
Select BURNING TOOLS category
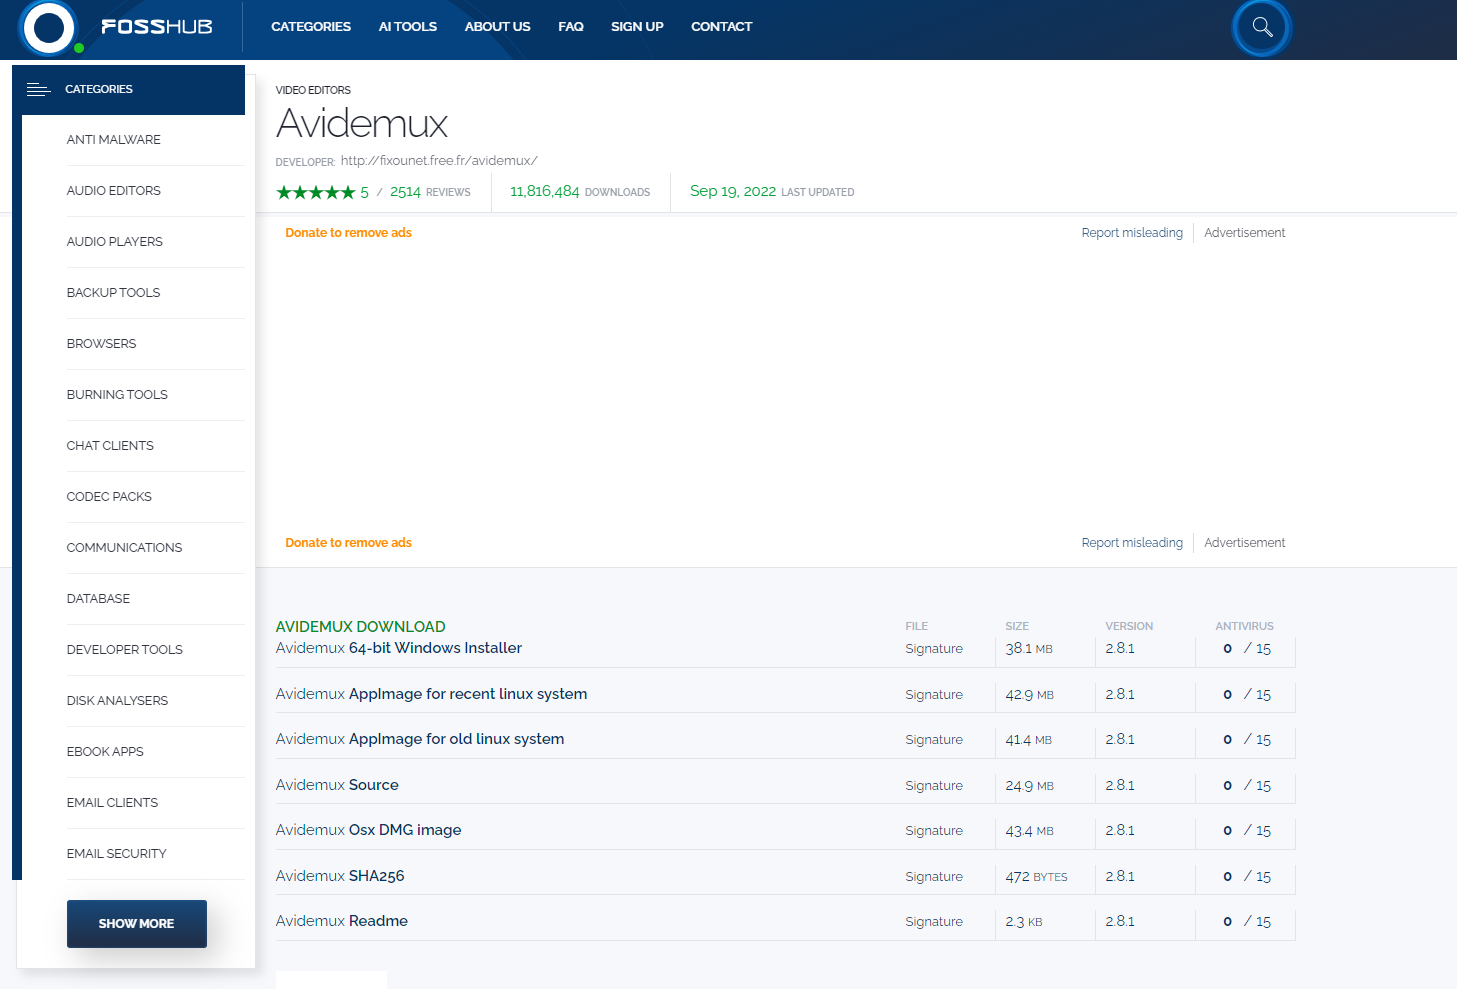(x=117, y=395)
